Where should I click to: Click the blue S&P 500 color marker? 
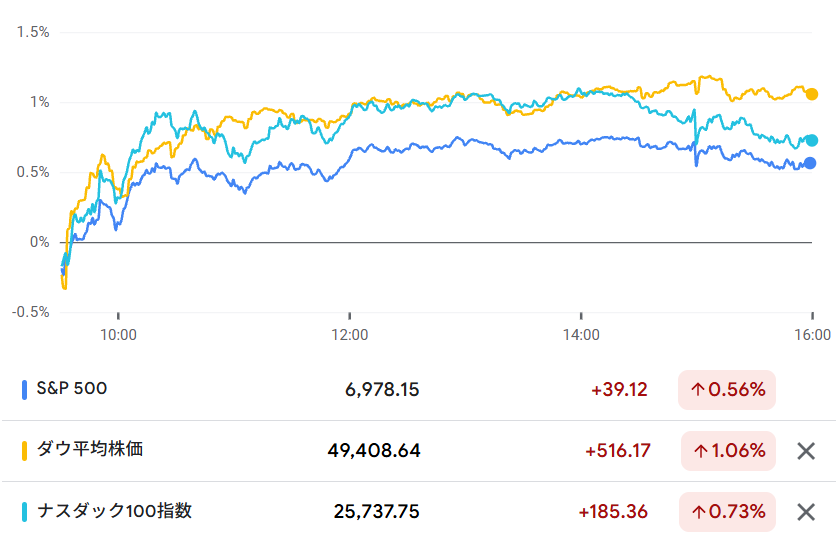[x=24, y=390]
